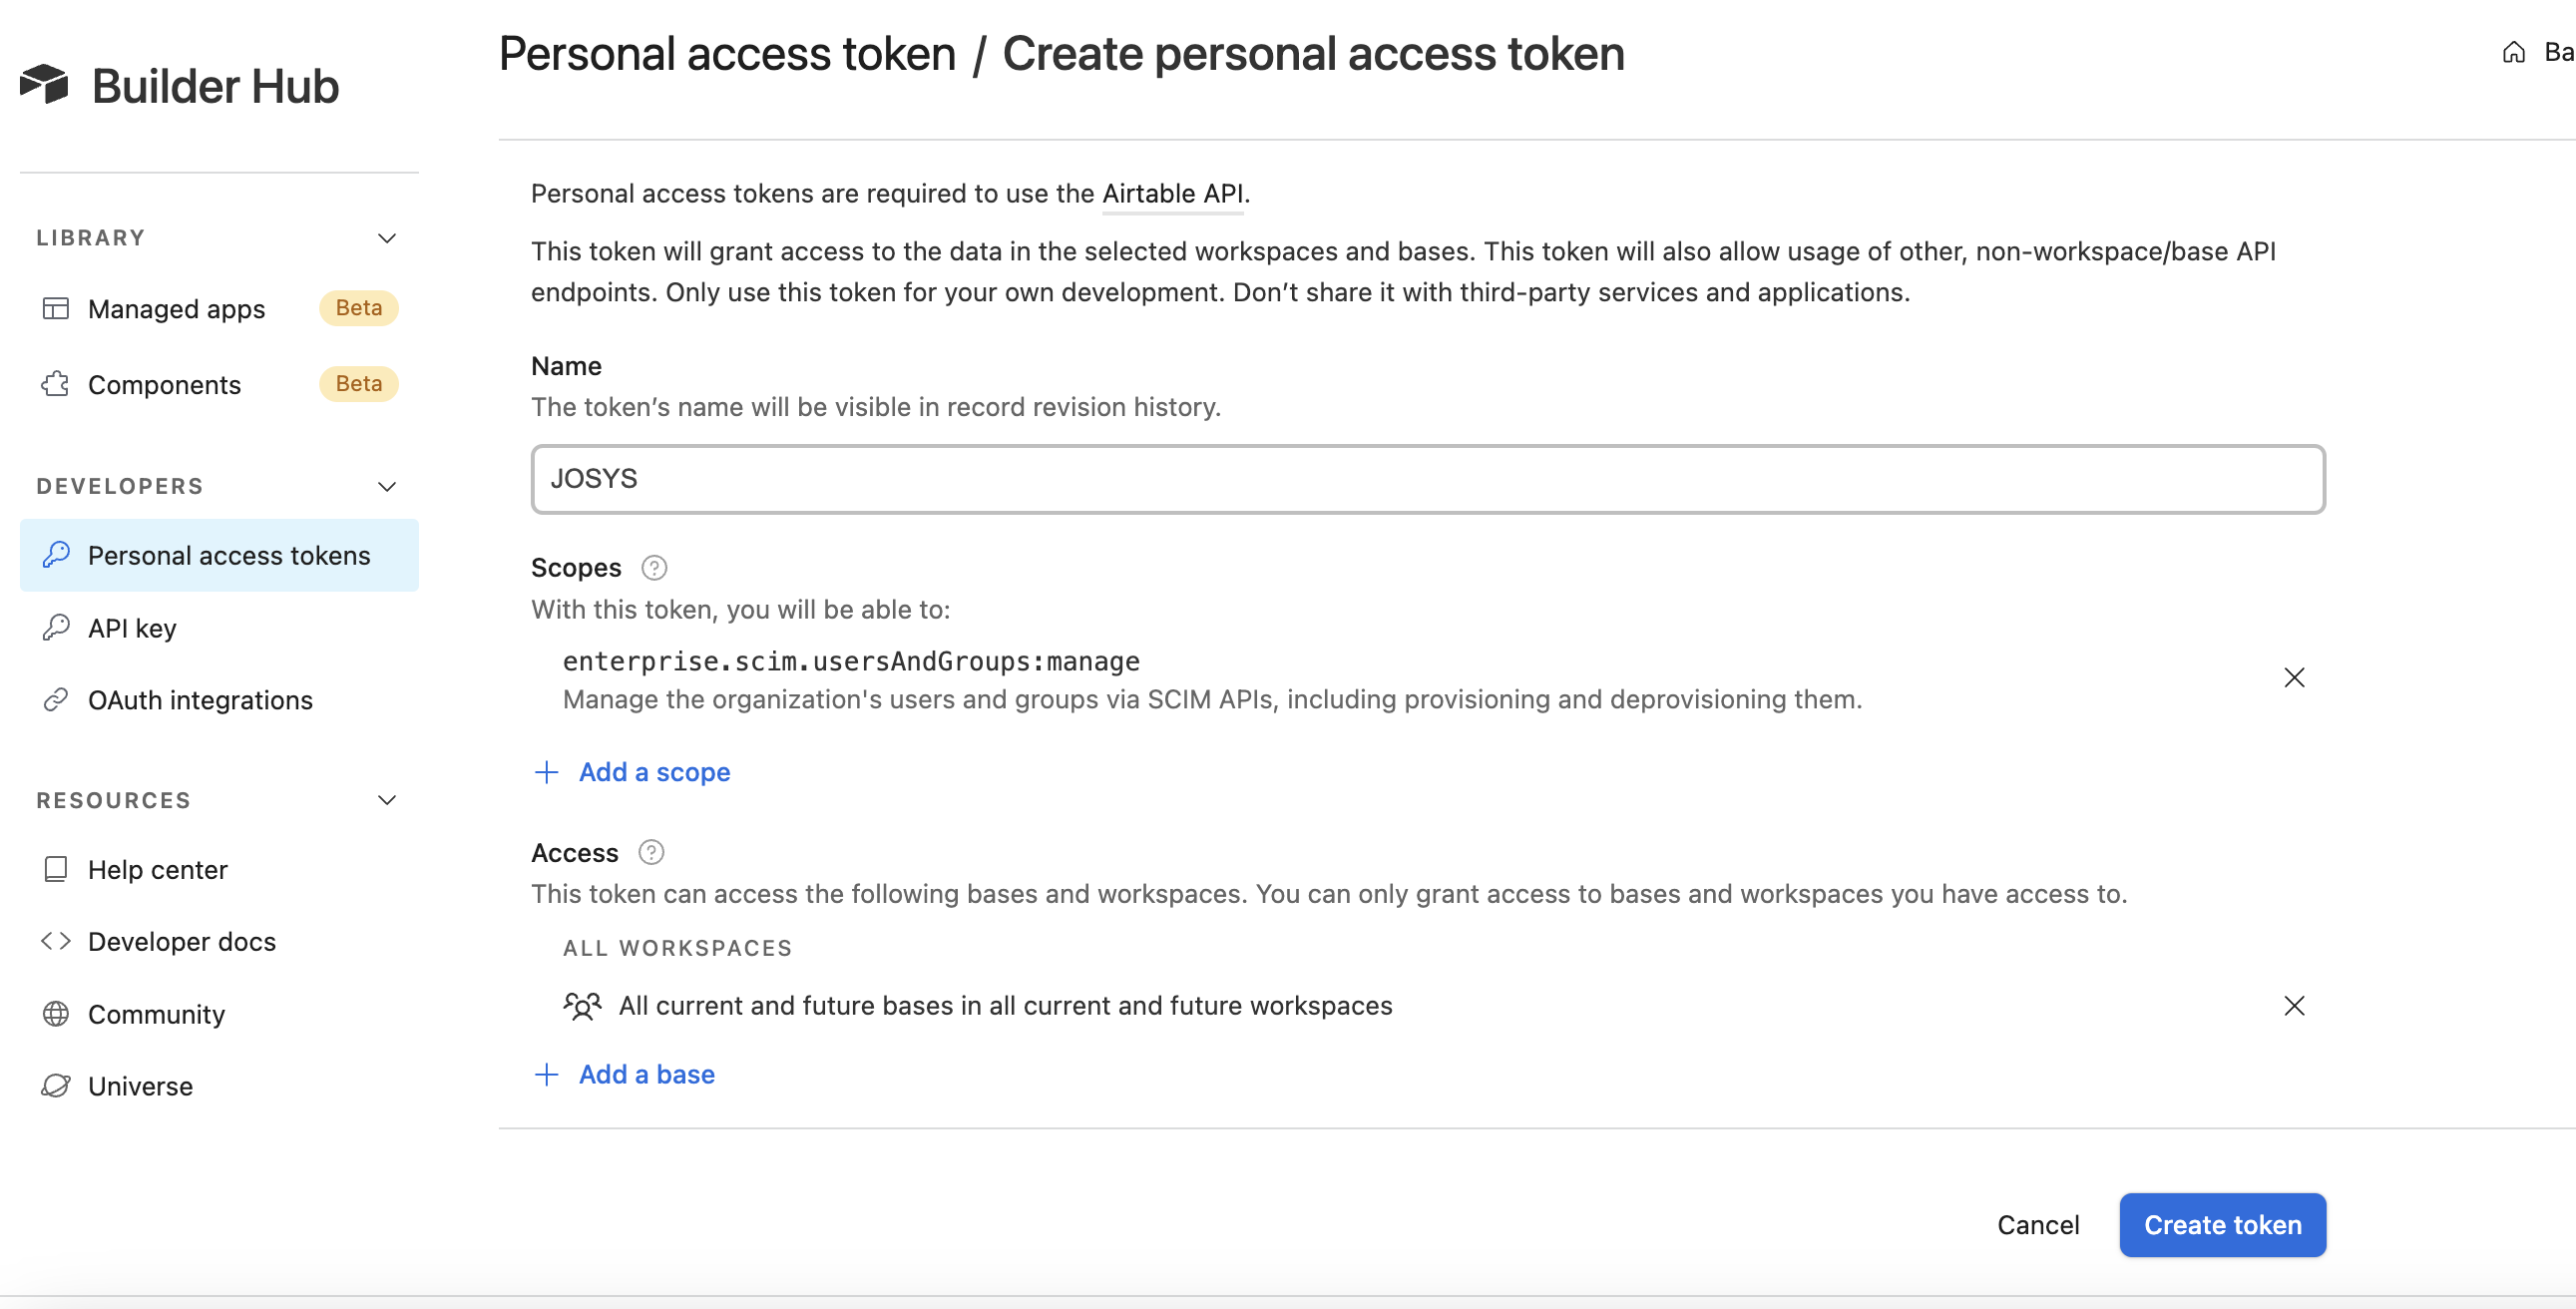Image resolution: width=2576 pixels, height=1309 pixels.
Task: Focus the token Name input field
Action: 1427,479
